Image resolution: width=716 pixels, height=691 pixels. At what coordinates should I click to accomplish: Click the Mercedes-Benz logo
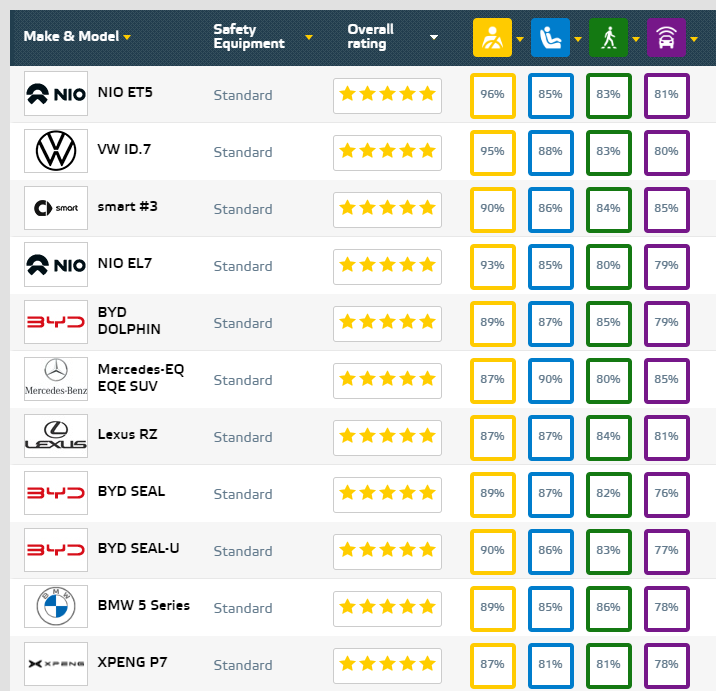(56, 380)
